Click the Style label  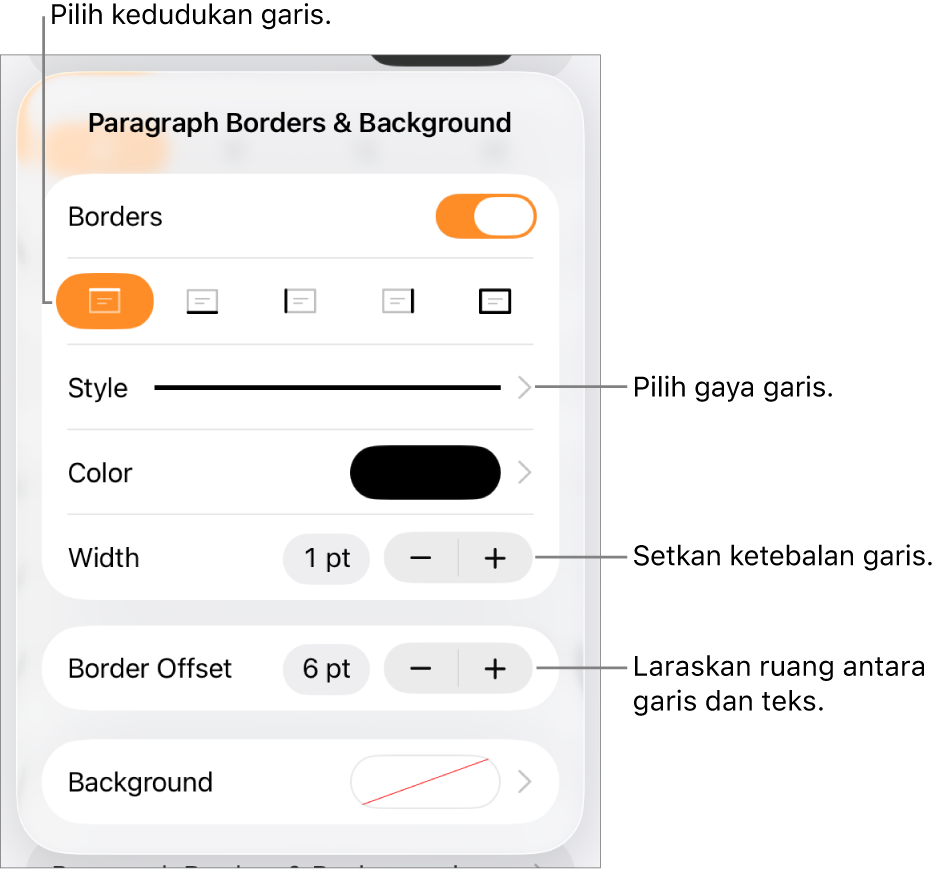click(98, 388)
